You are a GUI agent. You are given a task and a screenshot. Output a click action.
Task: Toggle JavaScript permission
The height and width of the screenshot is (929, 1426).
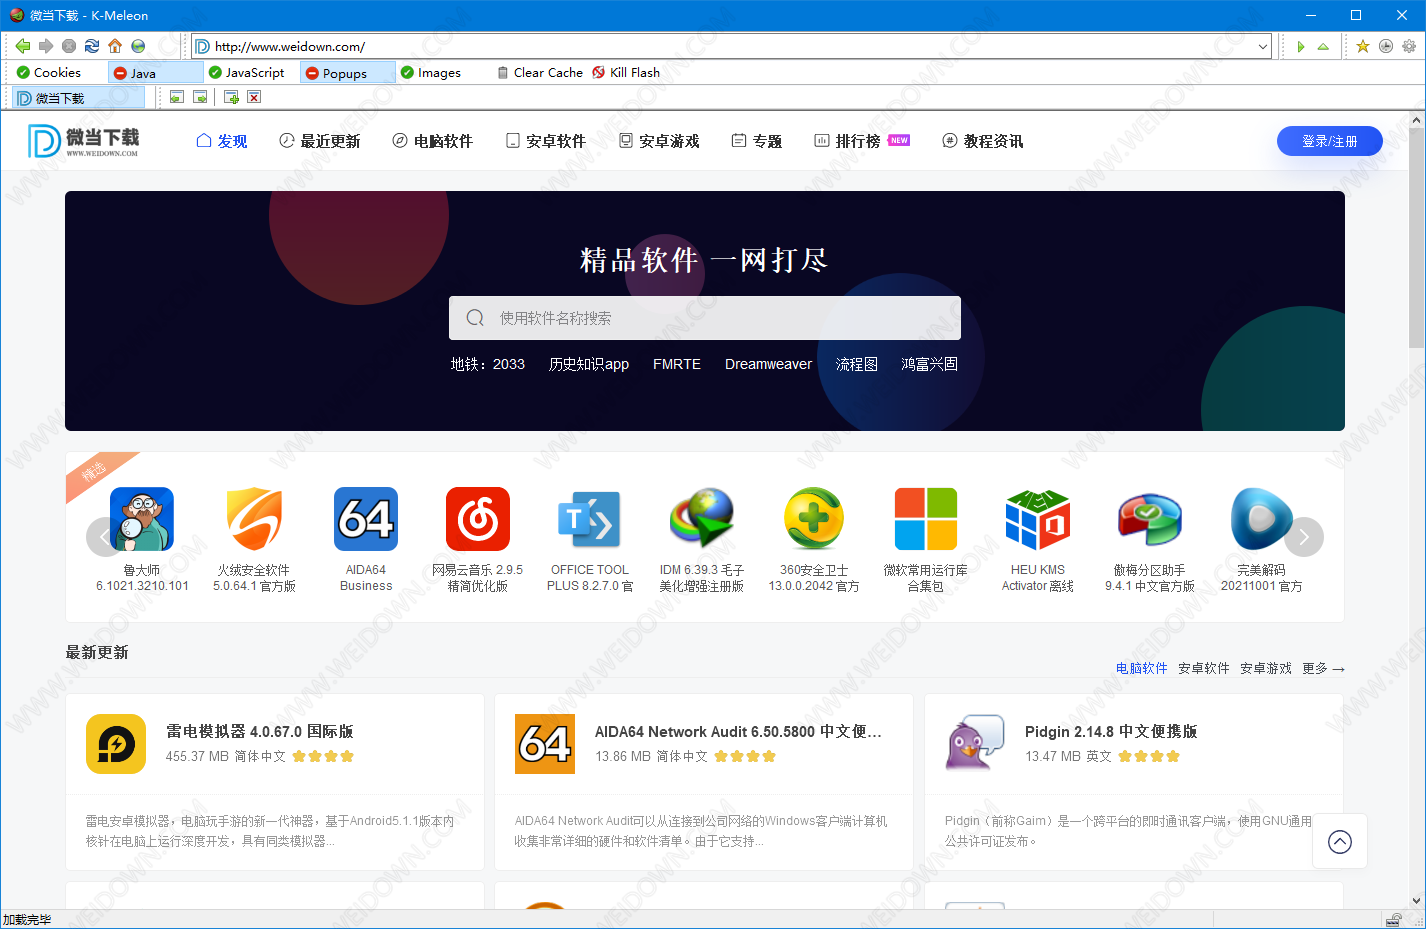point(246,73)
